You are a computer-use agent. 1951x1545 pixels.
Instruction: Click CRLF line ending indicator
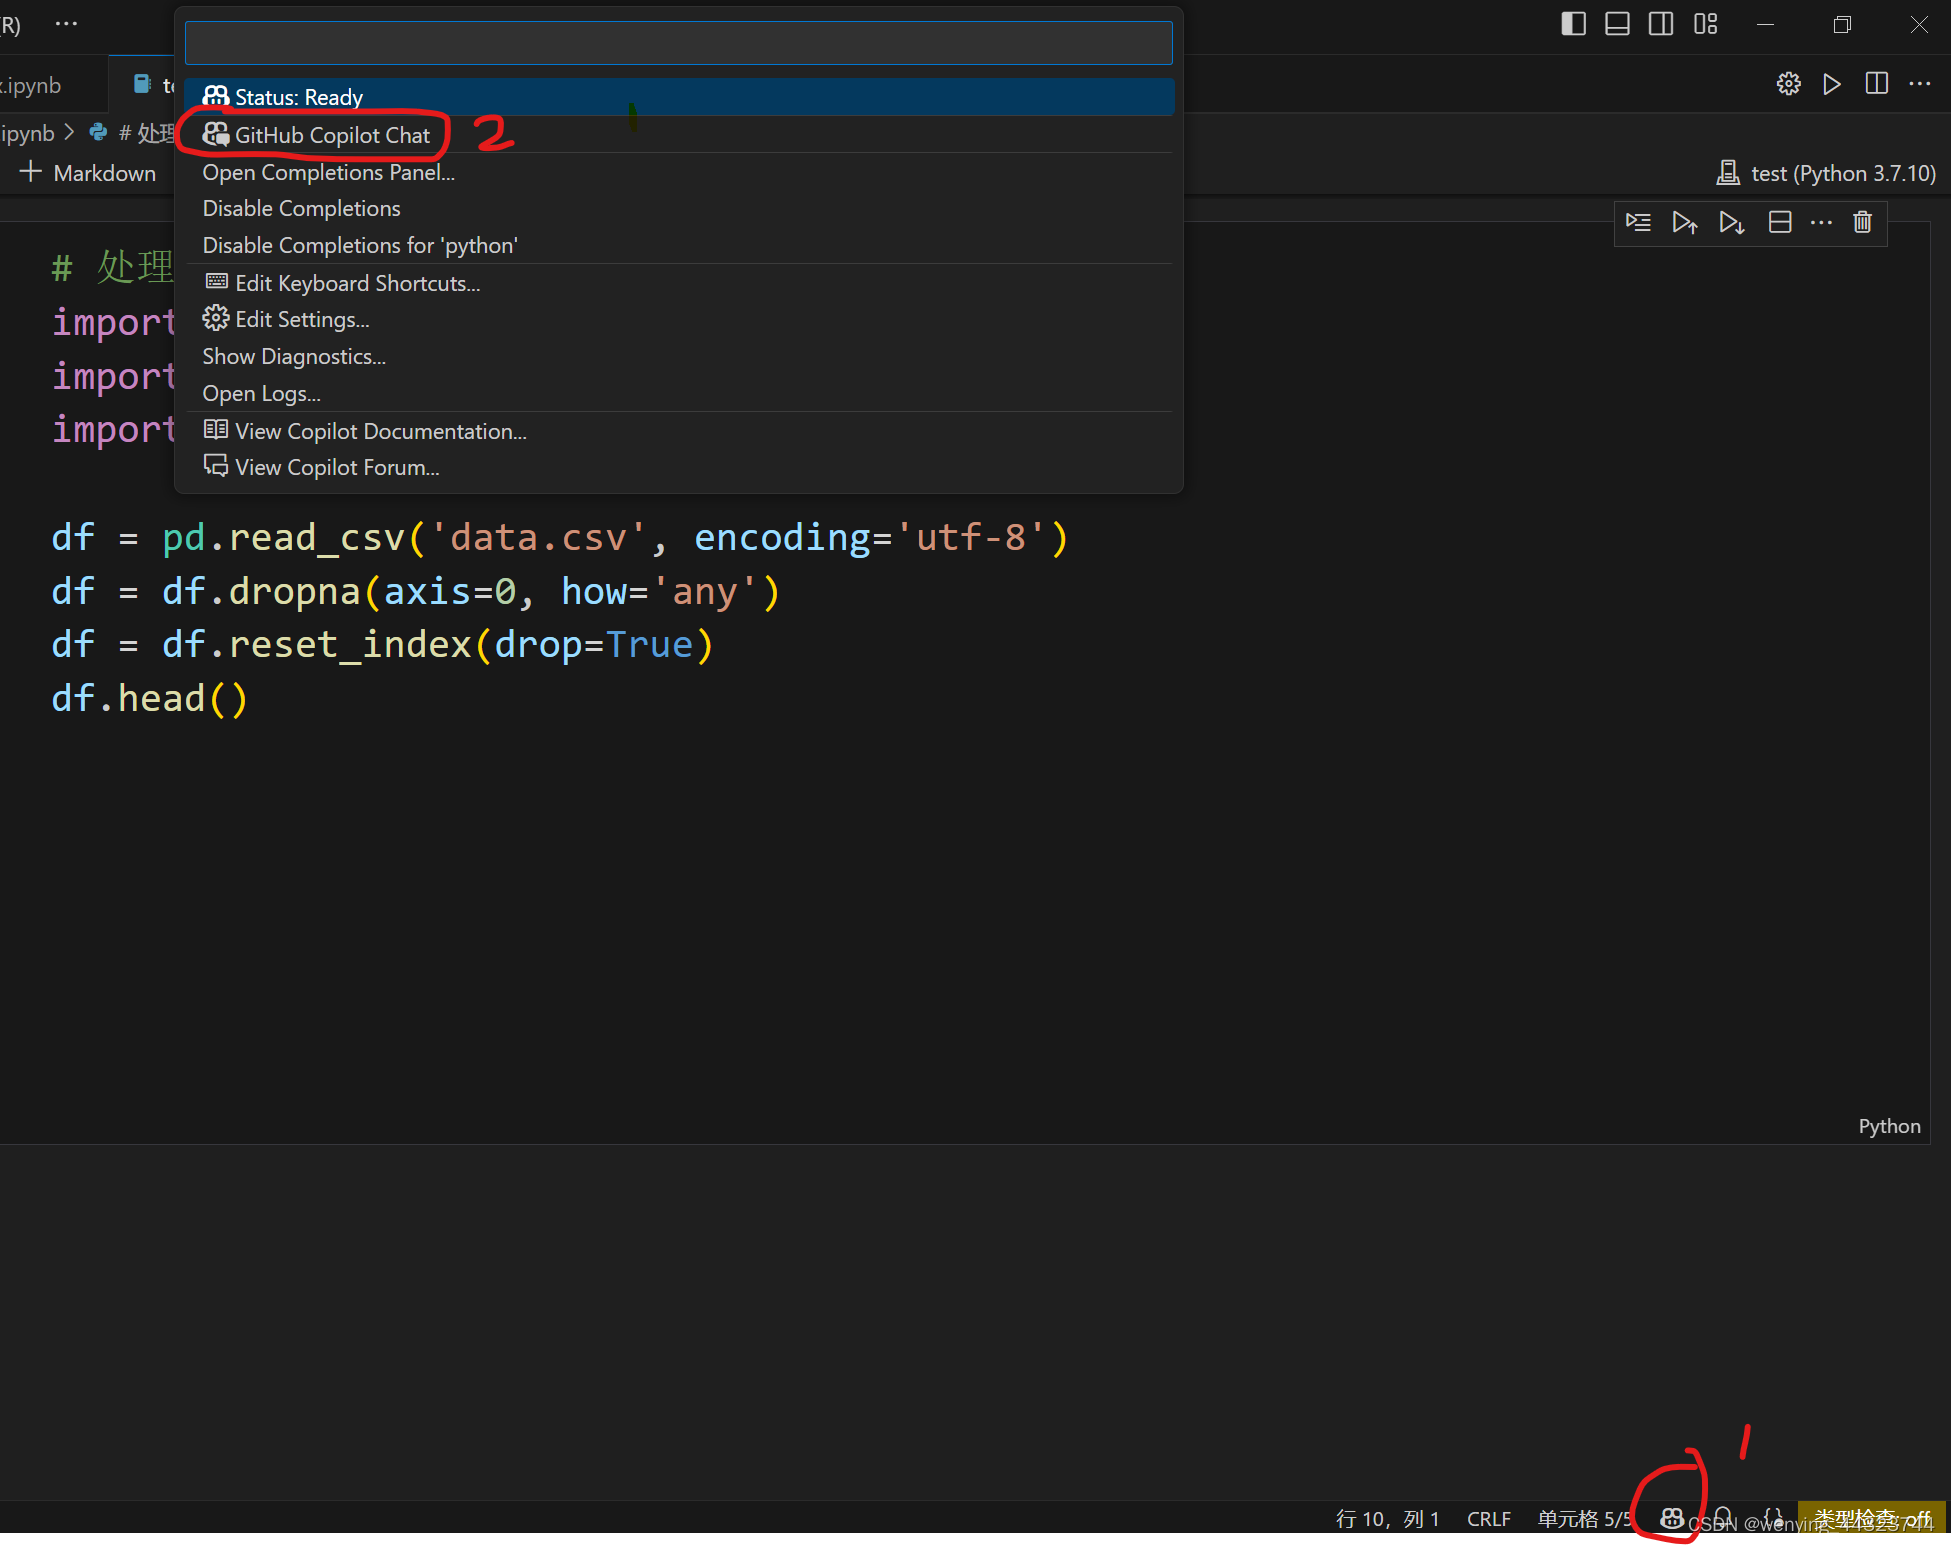coord(1488,1518)
